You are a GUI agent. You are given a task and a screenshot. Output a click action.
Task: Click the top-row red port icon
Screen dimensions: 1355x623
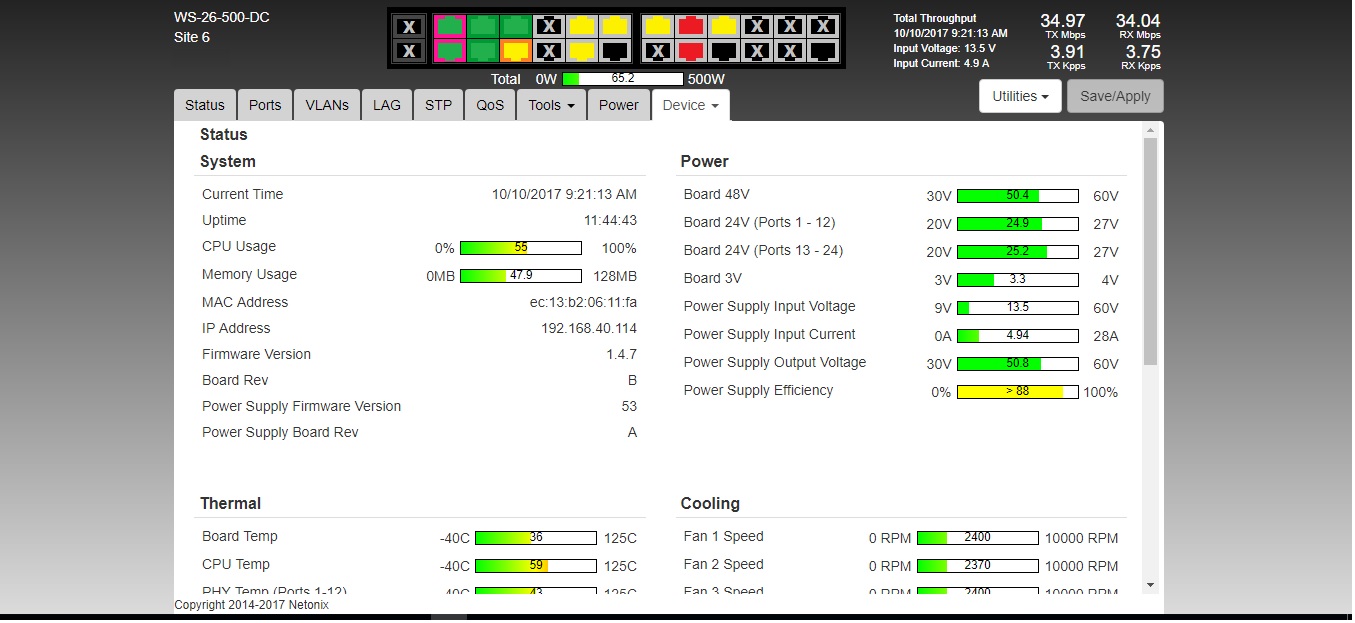coord(690,27)
